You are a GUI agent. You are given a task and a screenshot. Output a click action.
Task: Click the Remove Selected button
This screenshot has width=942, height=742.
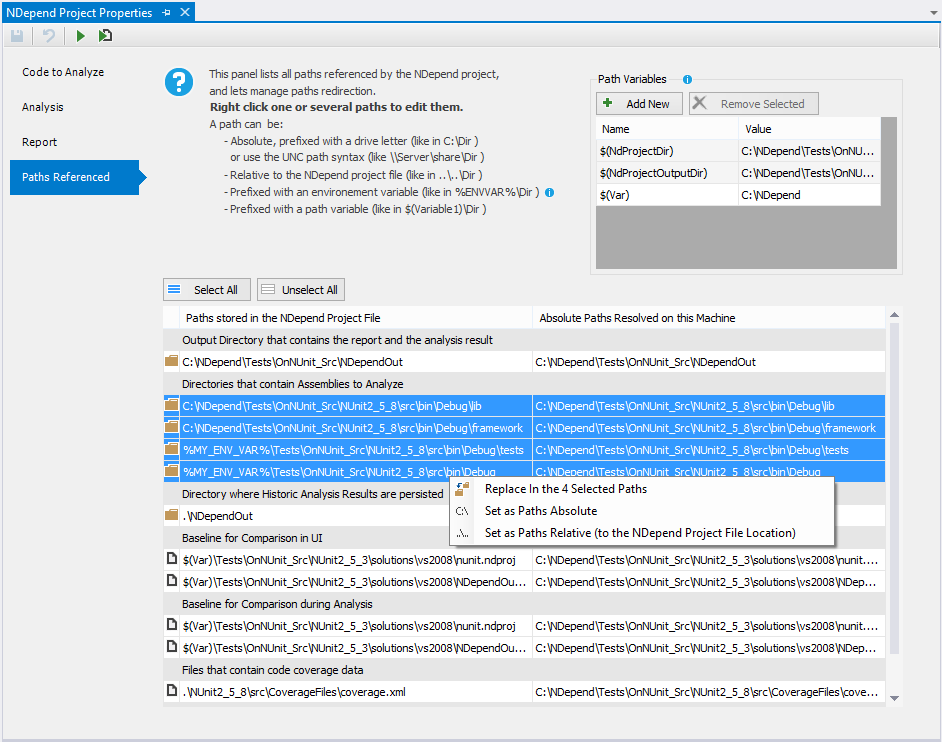click(753, 104)
